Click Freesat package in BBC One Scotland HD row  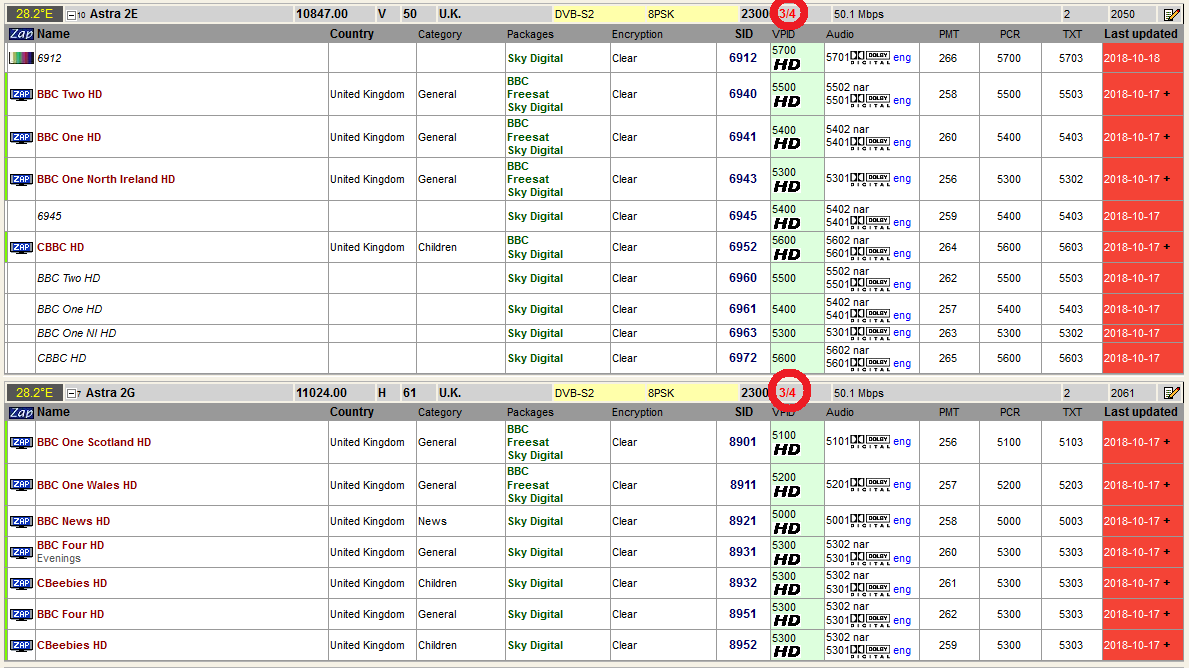[x=529, y=442]
